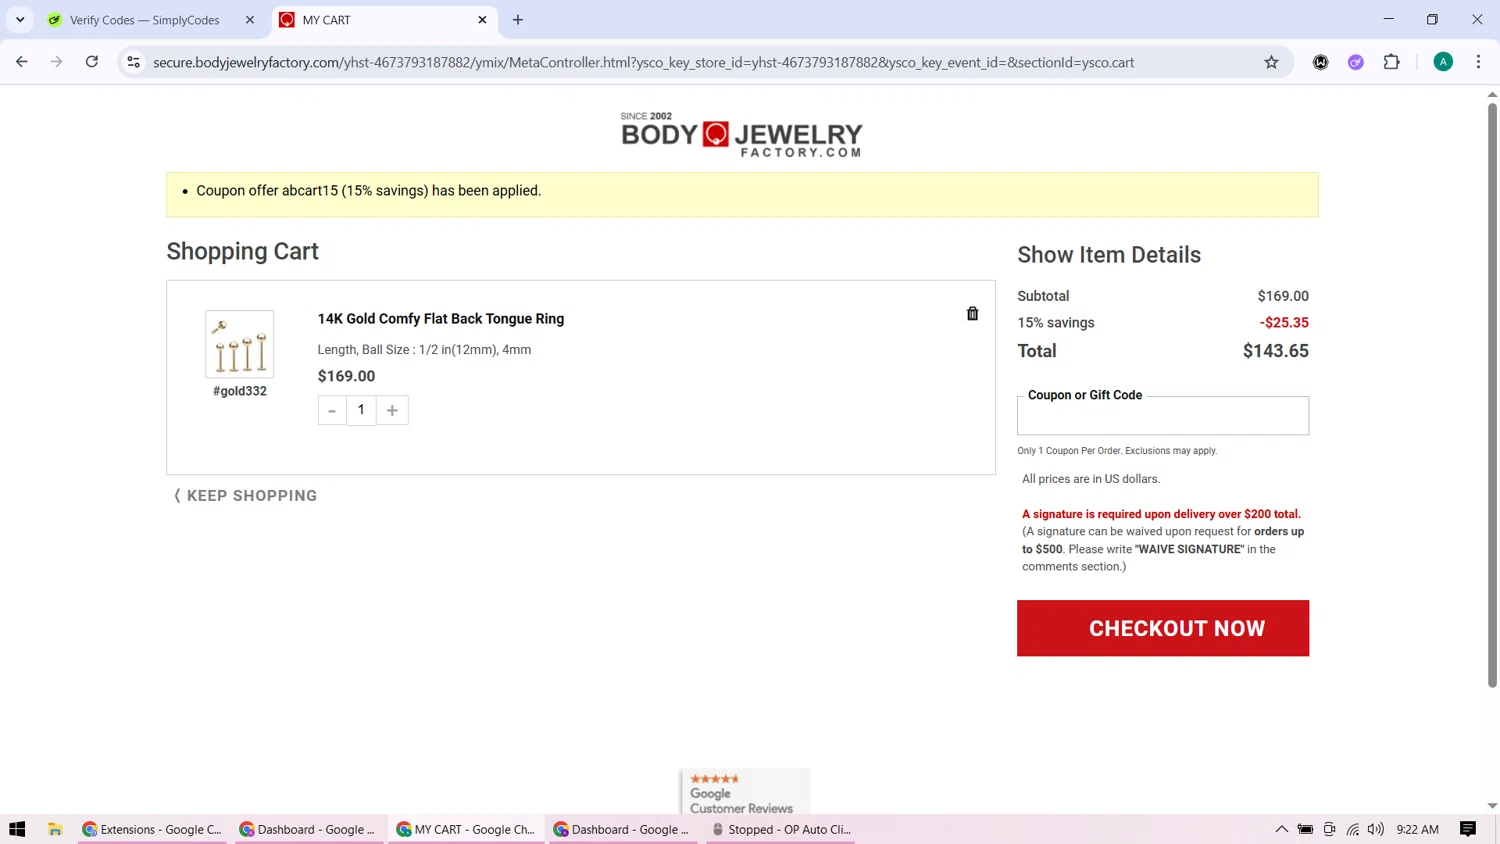
Task: Open the dark circular extension icon
Action: coord(1321,62)
